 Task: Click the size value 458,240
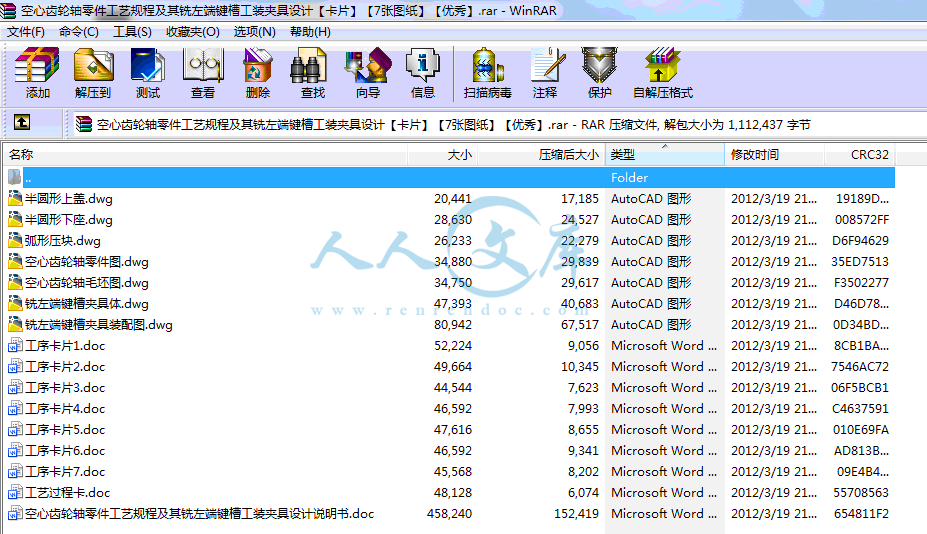(449, 513)
